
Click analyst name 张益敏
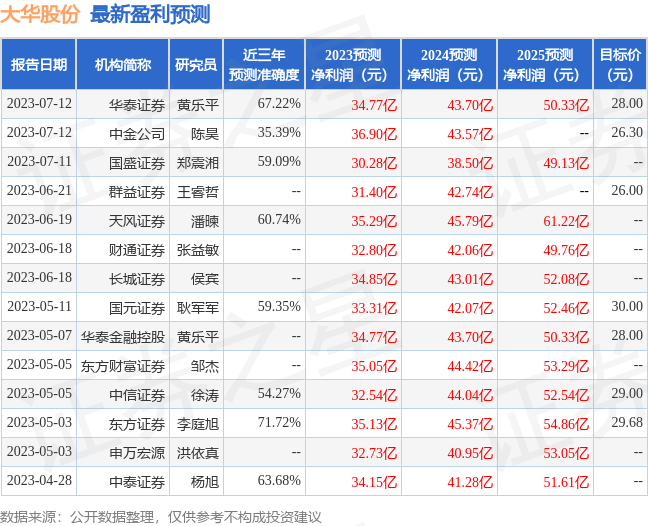tap(198, 250)
